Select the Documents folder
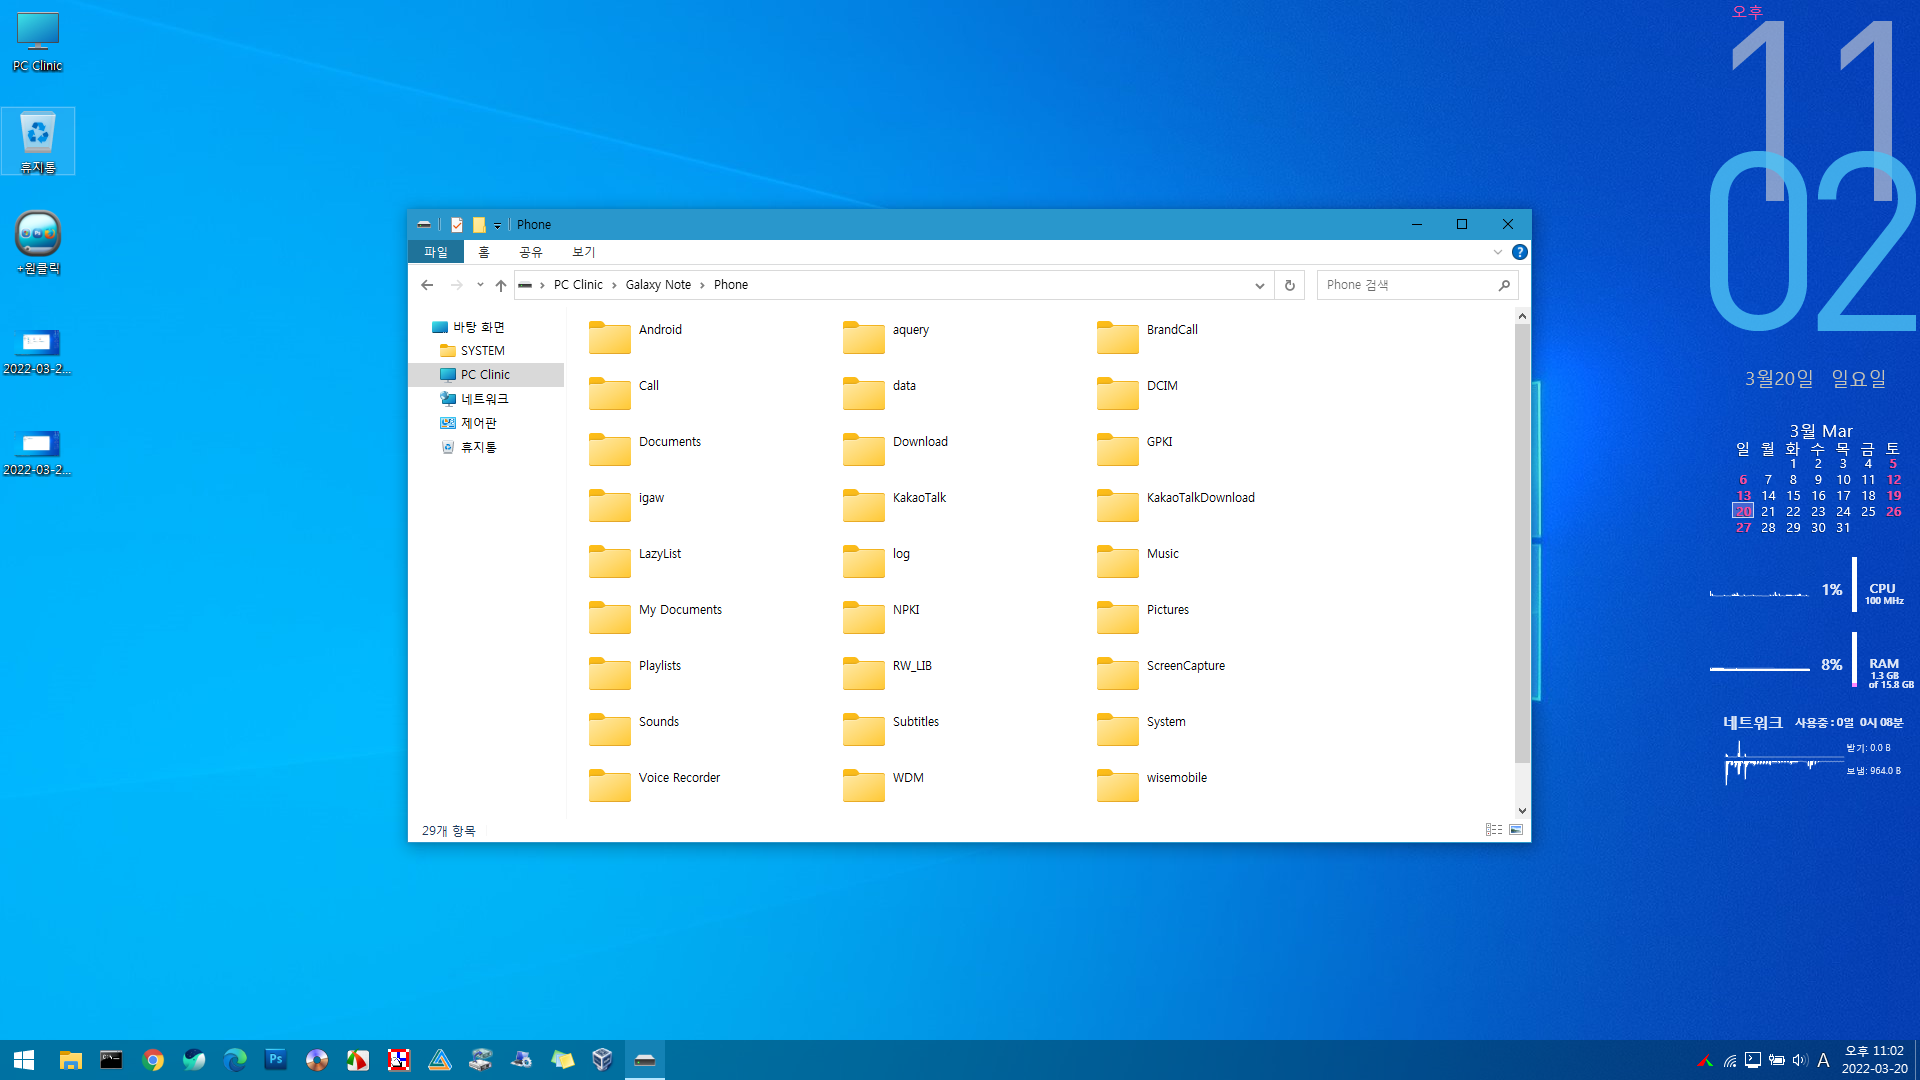Screen dimensions: 1920x1080 point(646,449)
